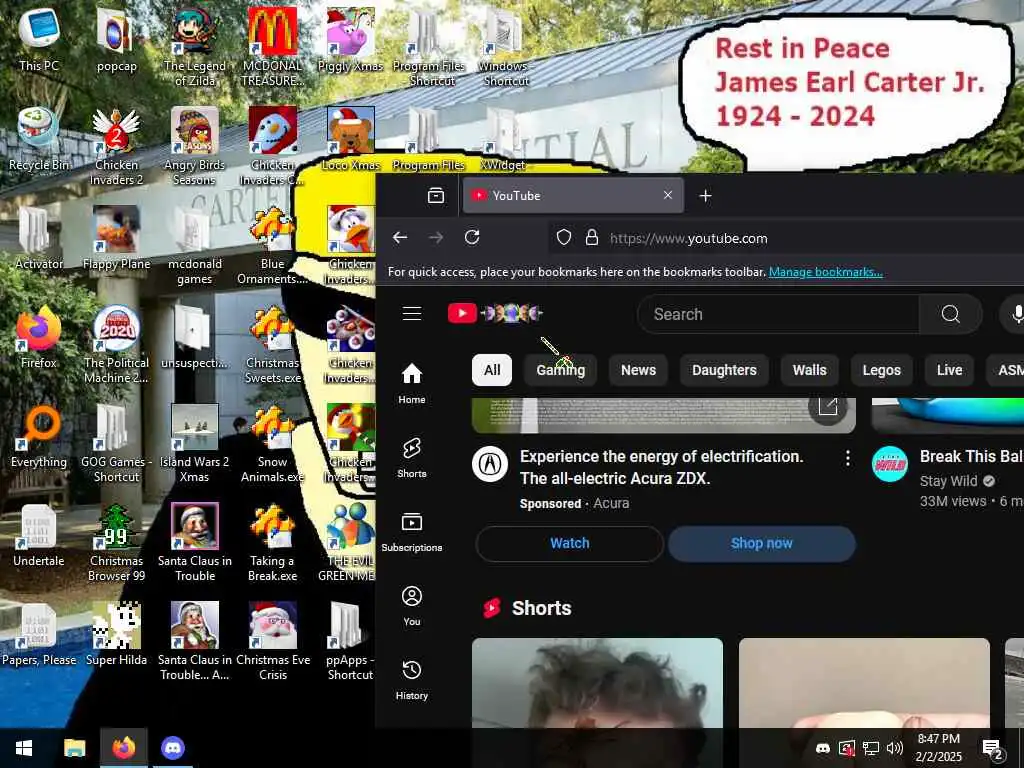This screenshot has height=768, width=1024.
Task: Open the Super Hilda desktop icon
Action: point(116,635)
